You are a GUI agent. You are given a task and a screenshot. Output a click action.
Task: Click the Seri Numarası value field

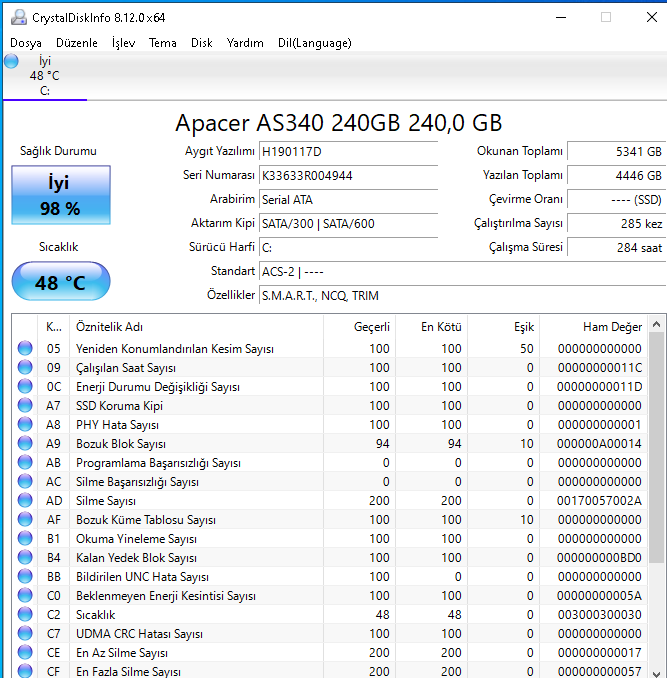(347, 175)
